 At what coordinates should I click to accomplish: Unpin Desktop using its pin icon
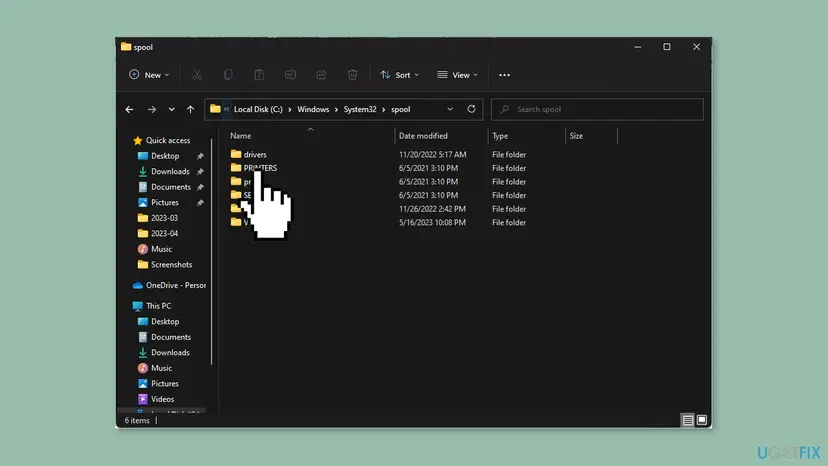pos(200,156)
